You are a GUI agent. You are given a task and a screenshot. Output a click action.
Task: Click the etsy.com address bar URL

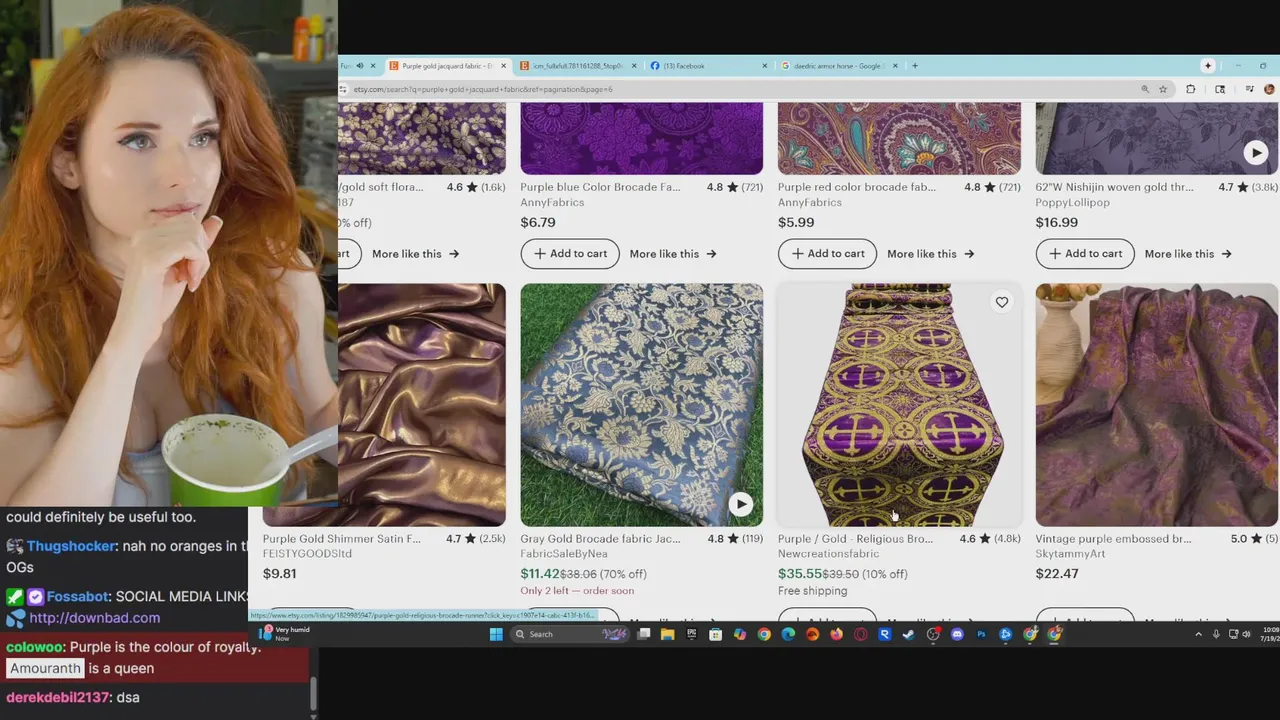click(x=483, y=89)
